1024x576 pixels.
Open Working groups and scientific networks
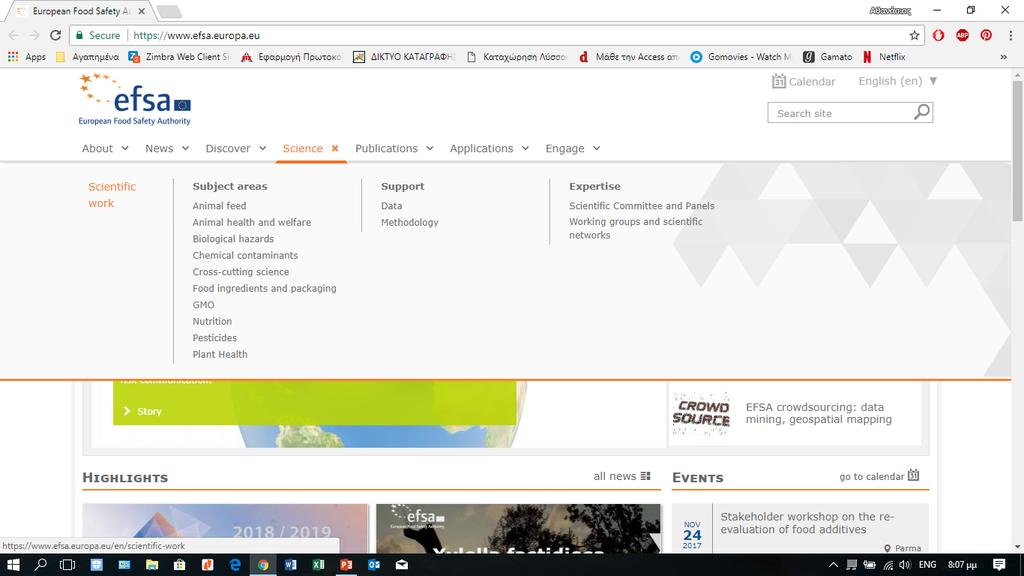pyautogui.click(x=635, y=229)
